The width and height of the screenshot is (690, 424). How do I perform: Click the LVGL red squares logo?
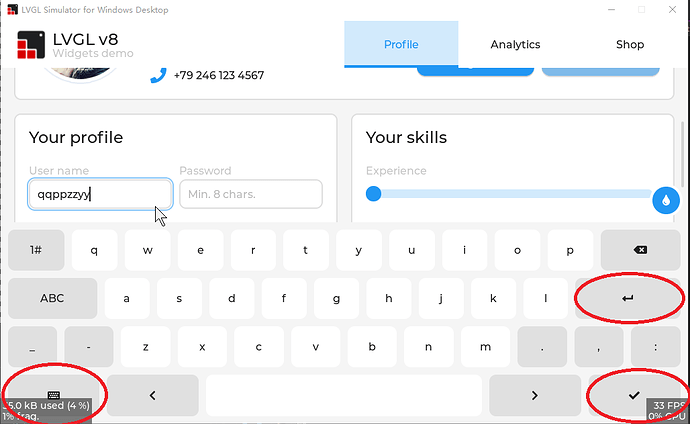point(31,44)
